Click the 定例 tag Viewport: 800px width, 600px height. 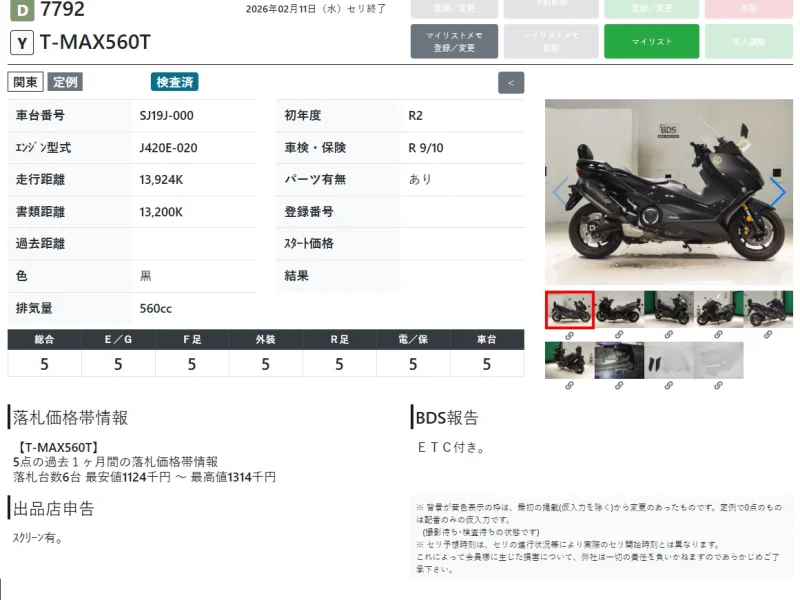click(65, 82)
